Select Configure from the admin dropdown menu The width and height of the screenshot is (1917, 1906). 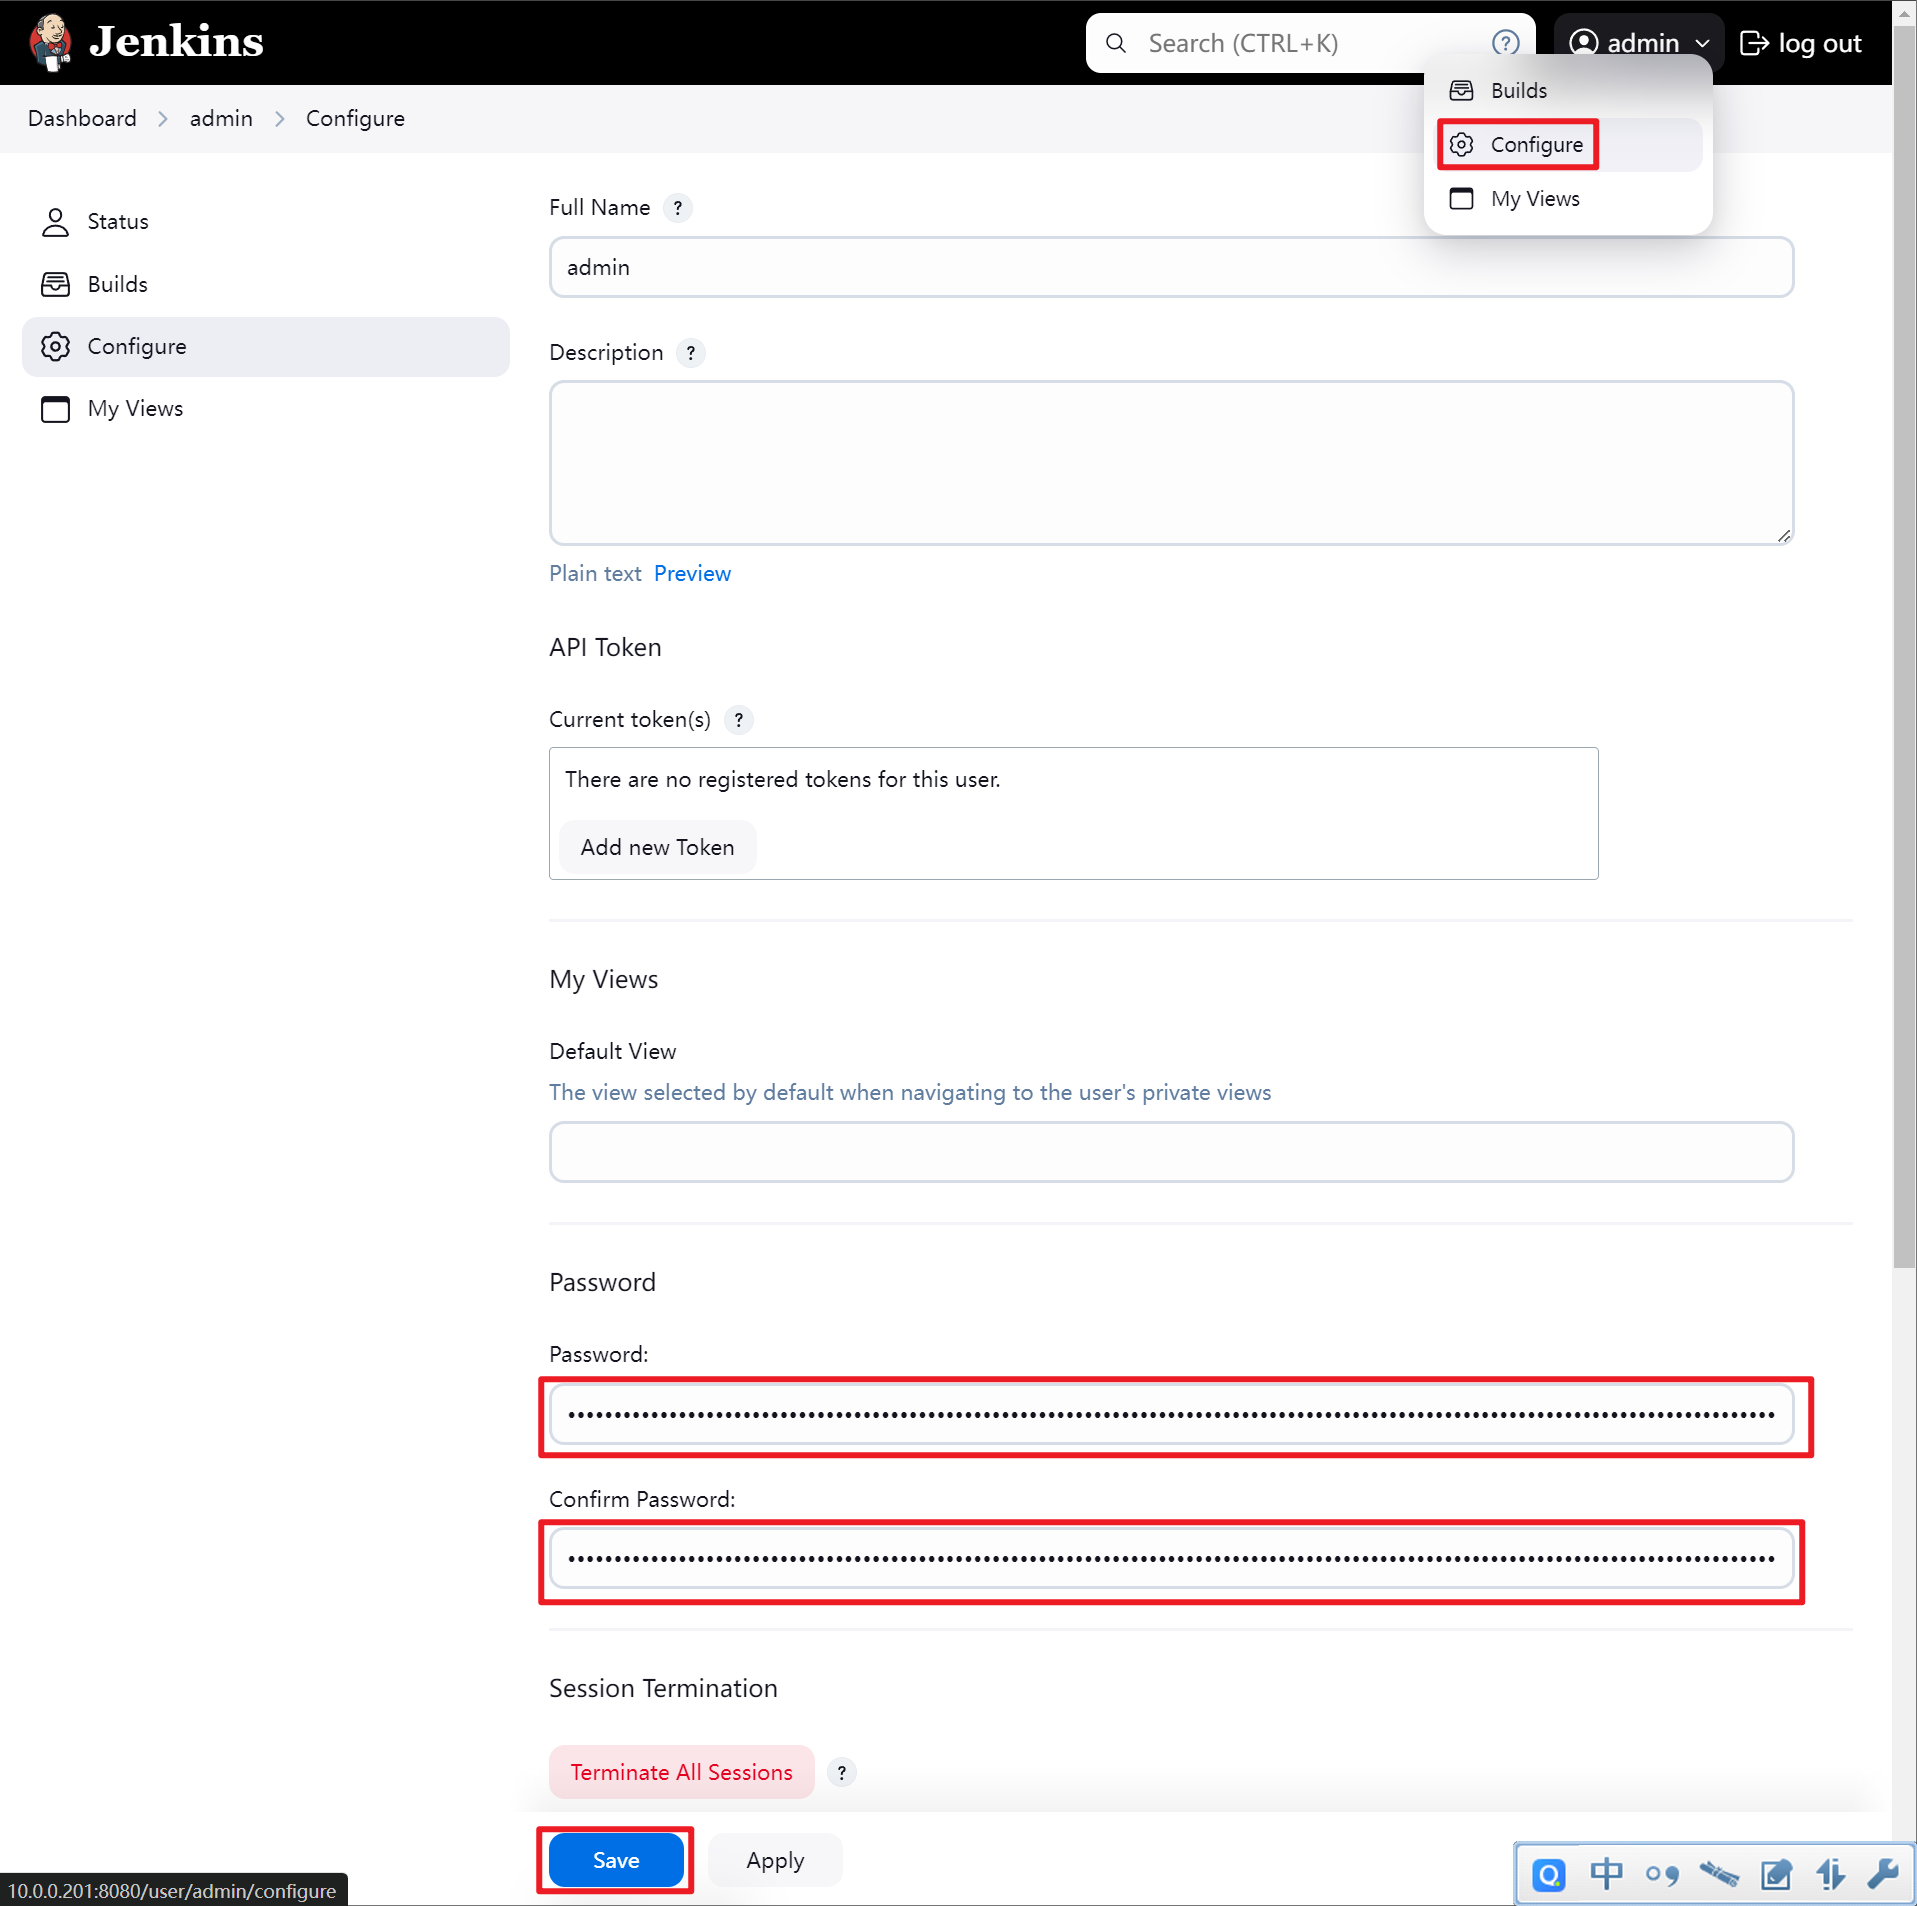[1568, 144]
